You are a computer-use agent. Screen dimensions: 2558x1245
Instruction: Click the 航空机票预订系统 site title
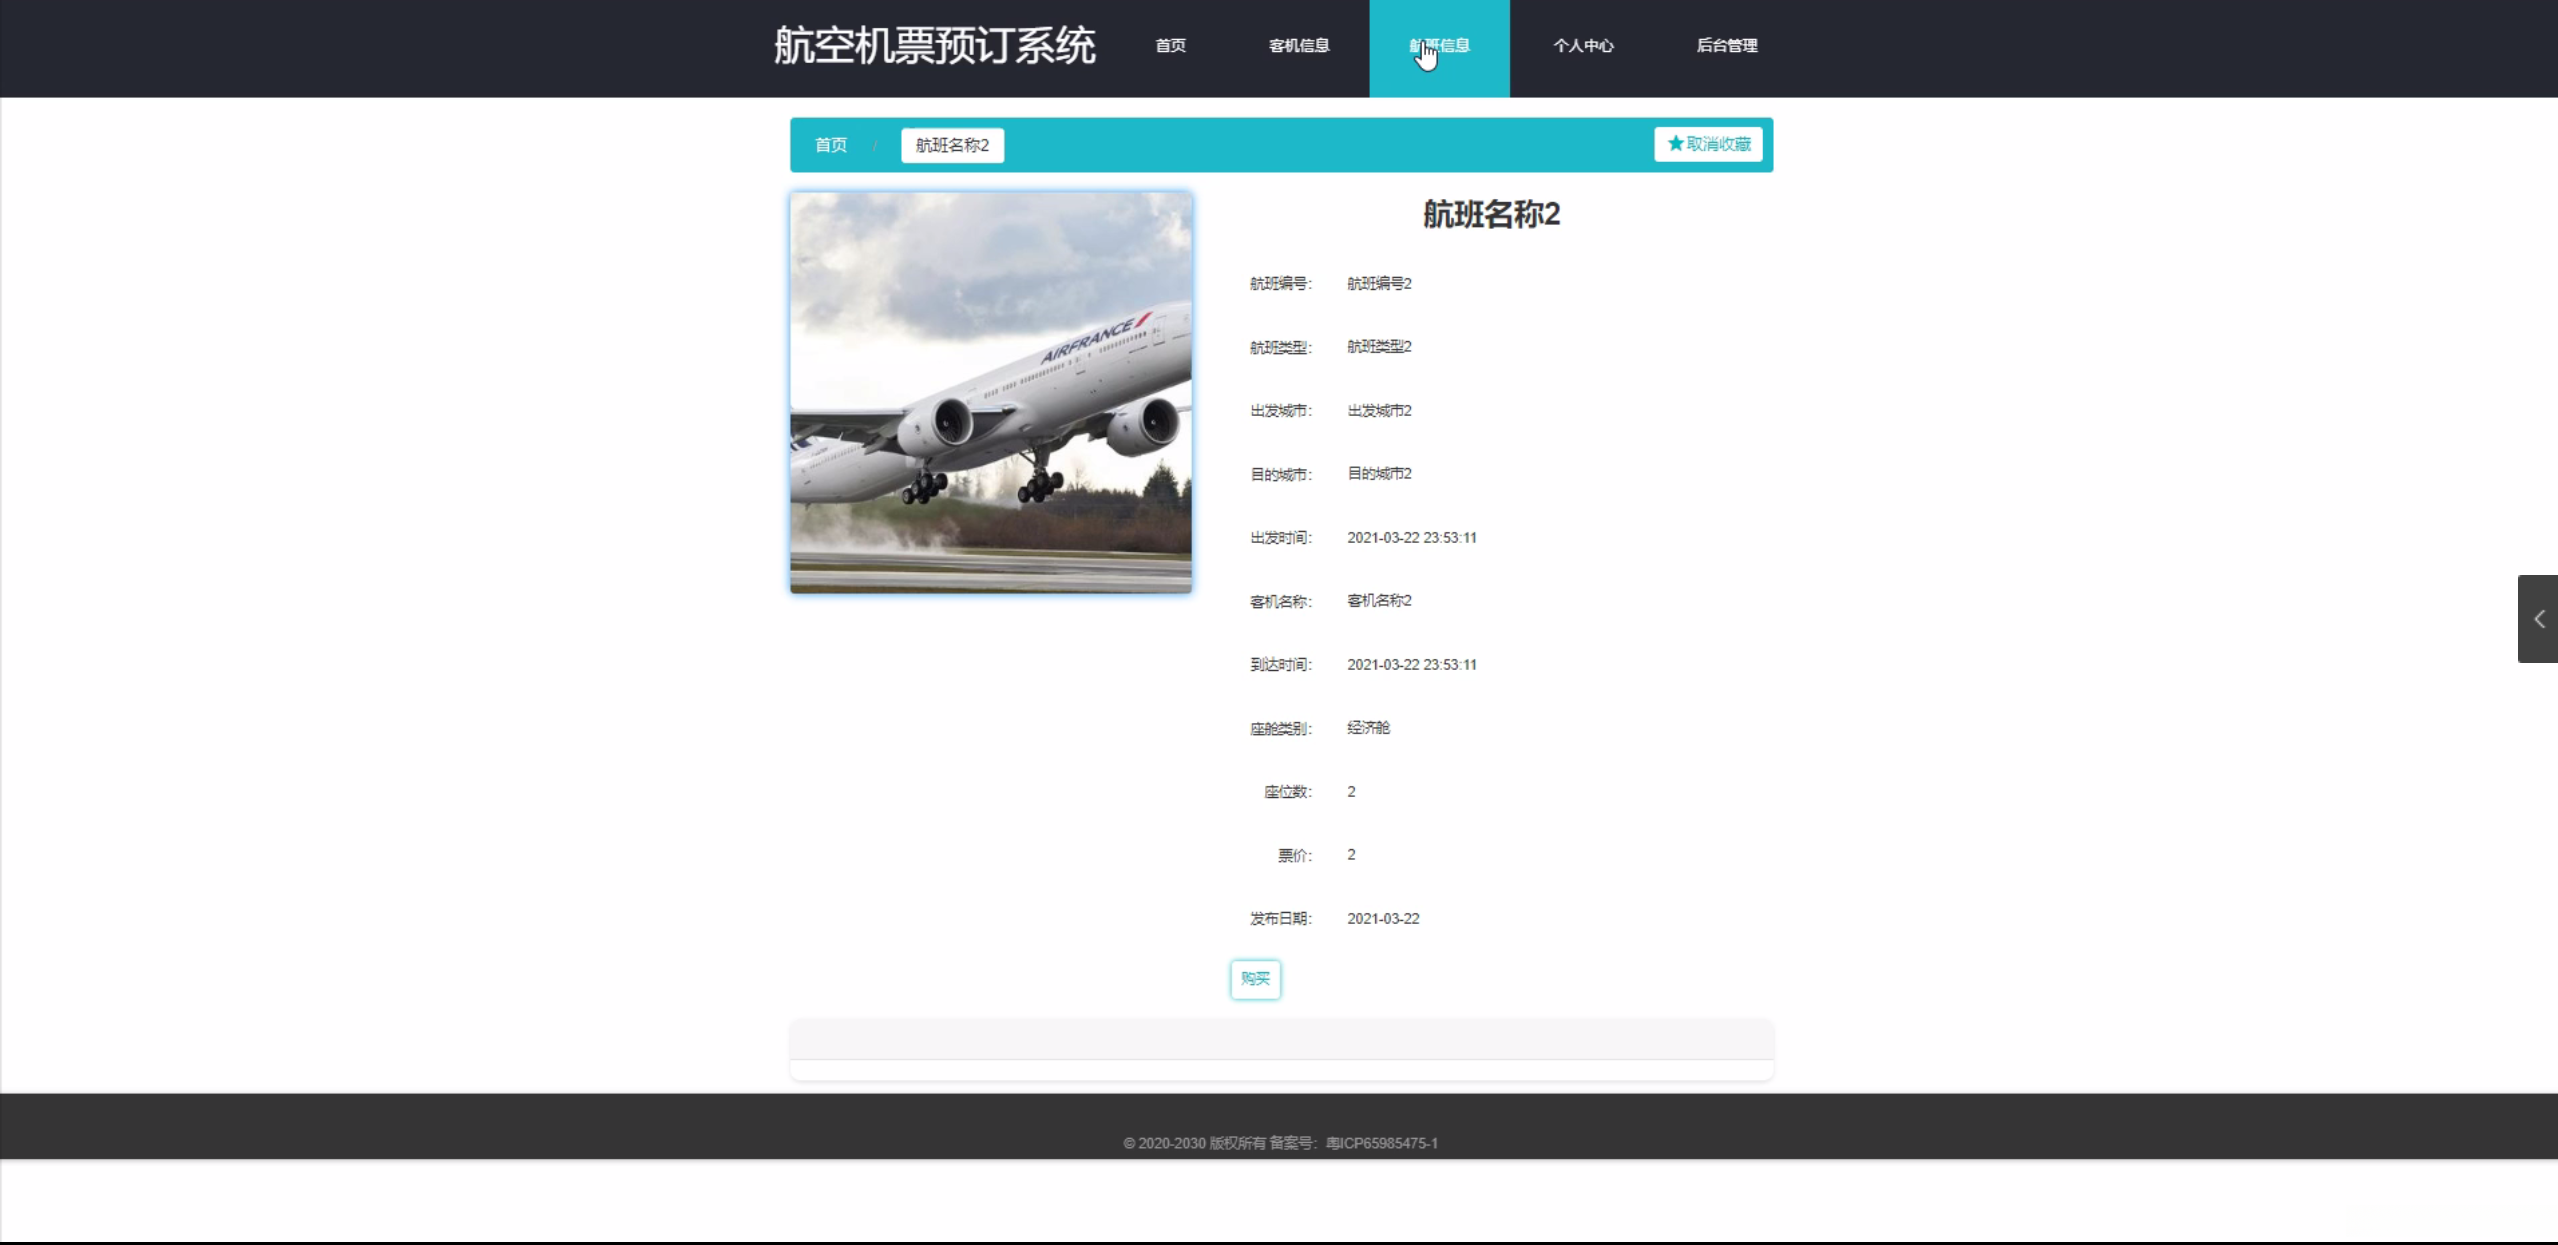(x=934, y=46)
